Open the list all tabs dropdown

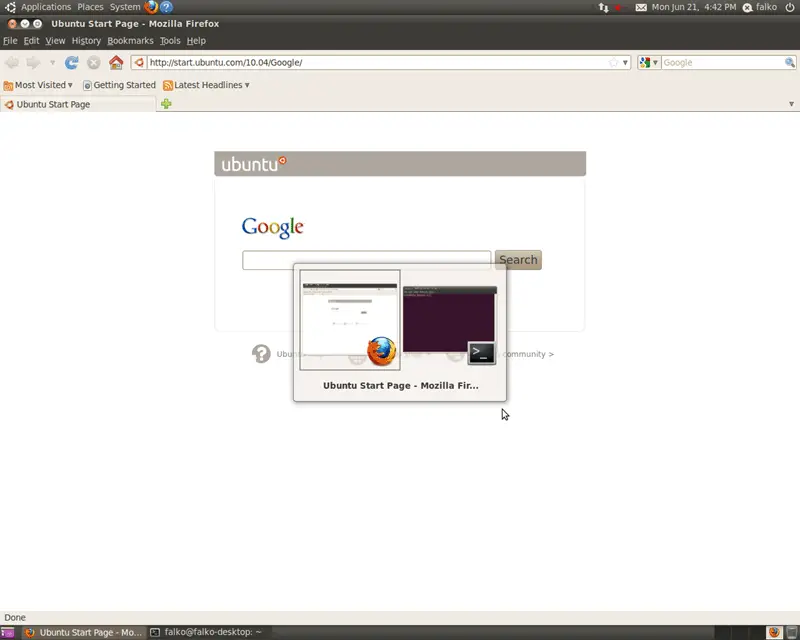(791, 104)
